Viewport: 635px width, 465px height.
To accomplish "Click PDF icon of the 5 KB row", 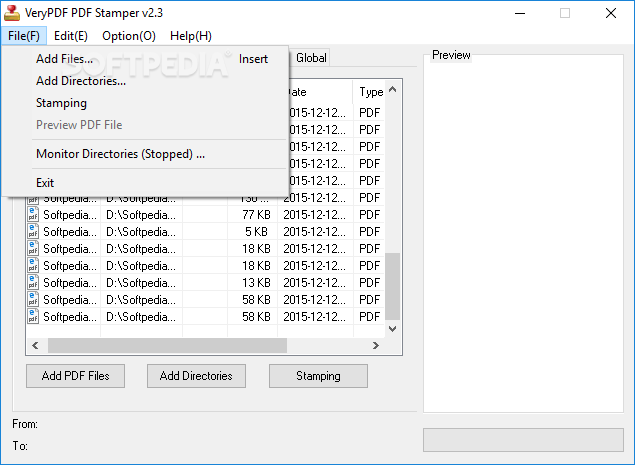I will point(33,232).
